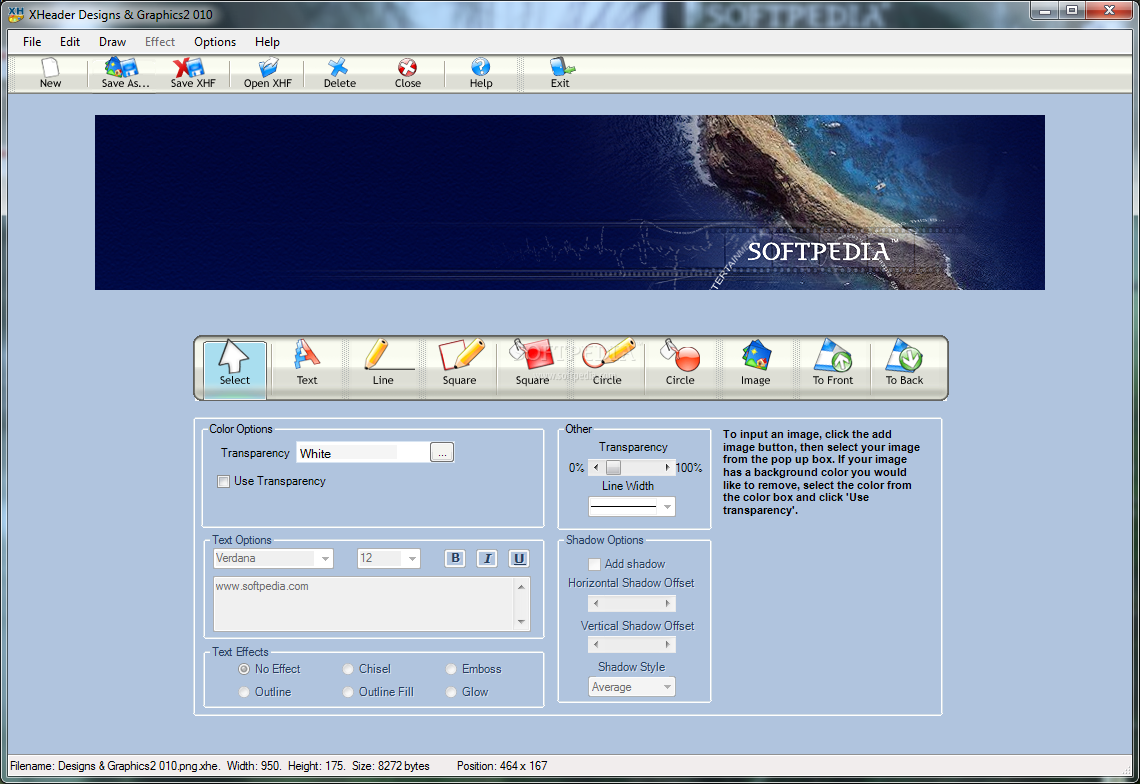Click the XH application icon in title bar
Viewport: 1140px width, 784px height.
coord(15,14)
